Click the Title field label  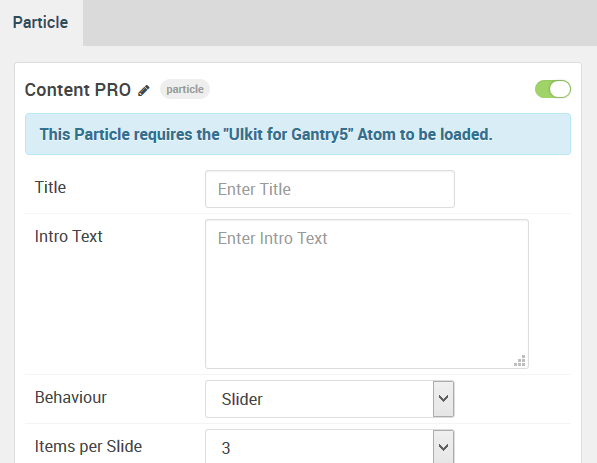coord(50,187)
